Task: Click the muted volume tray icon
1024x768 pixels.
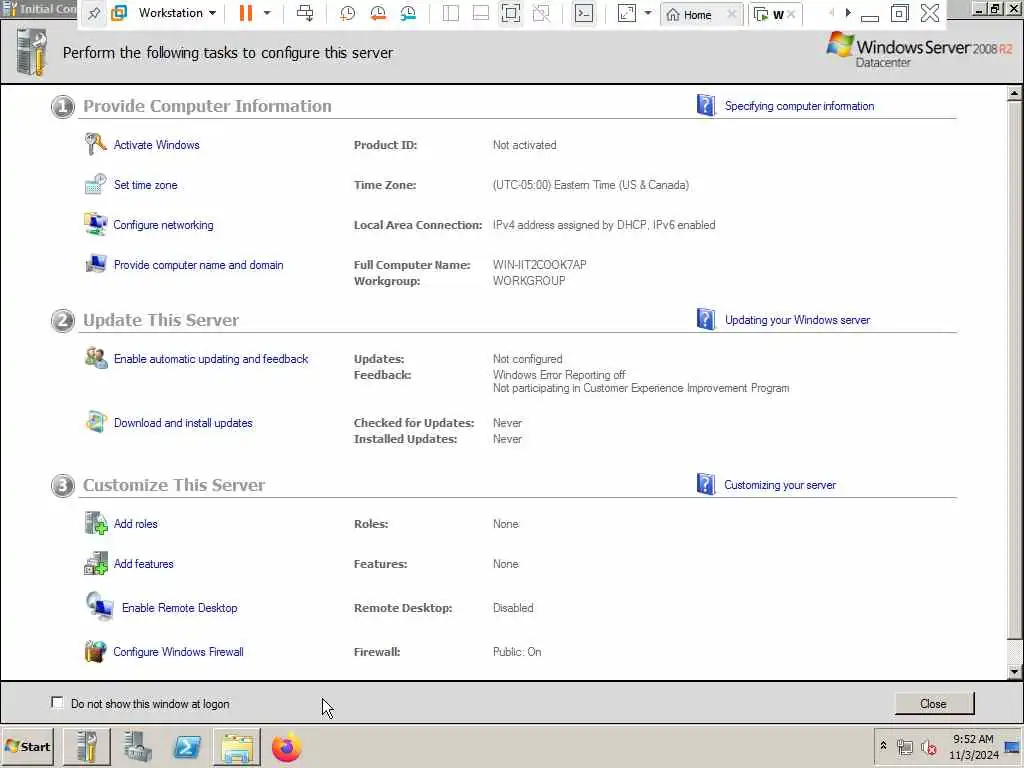Action: [x=928, y=747]
